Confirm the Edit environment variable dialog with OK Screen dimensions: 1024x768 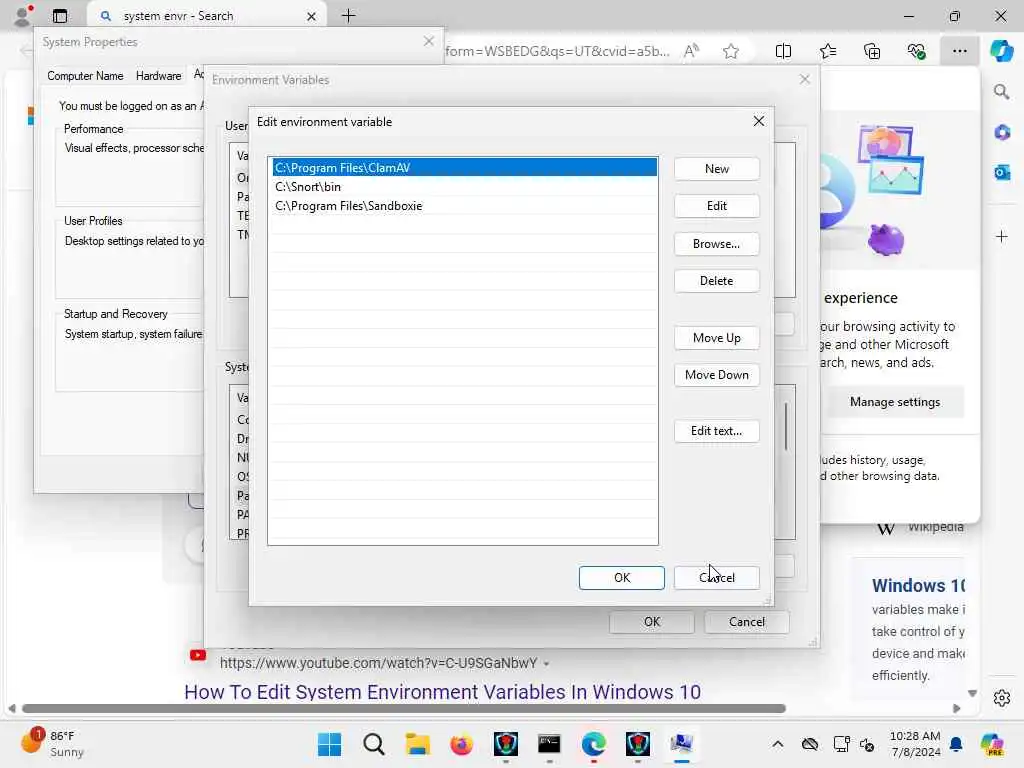click(x=622, y=578)
